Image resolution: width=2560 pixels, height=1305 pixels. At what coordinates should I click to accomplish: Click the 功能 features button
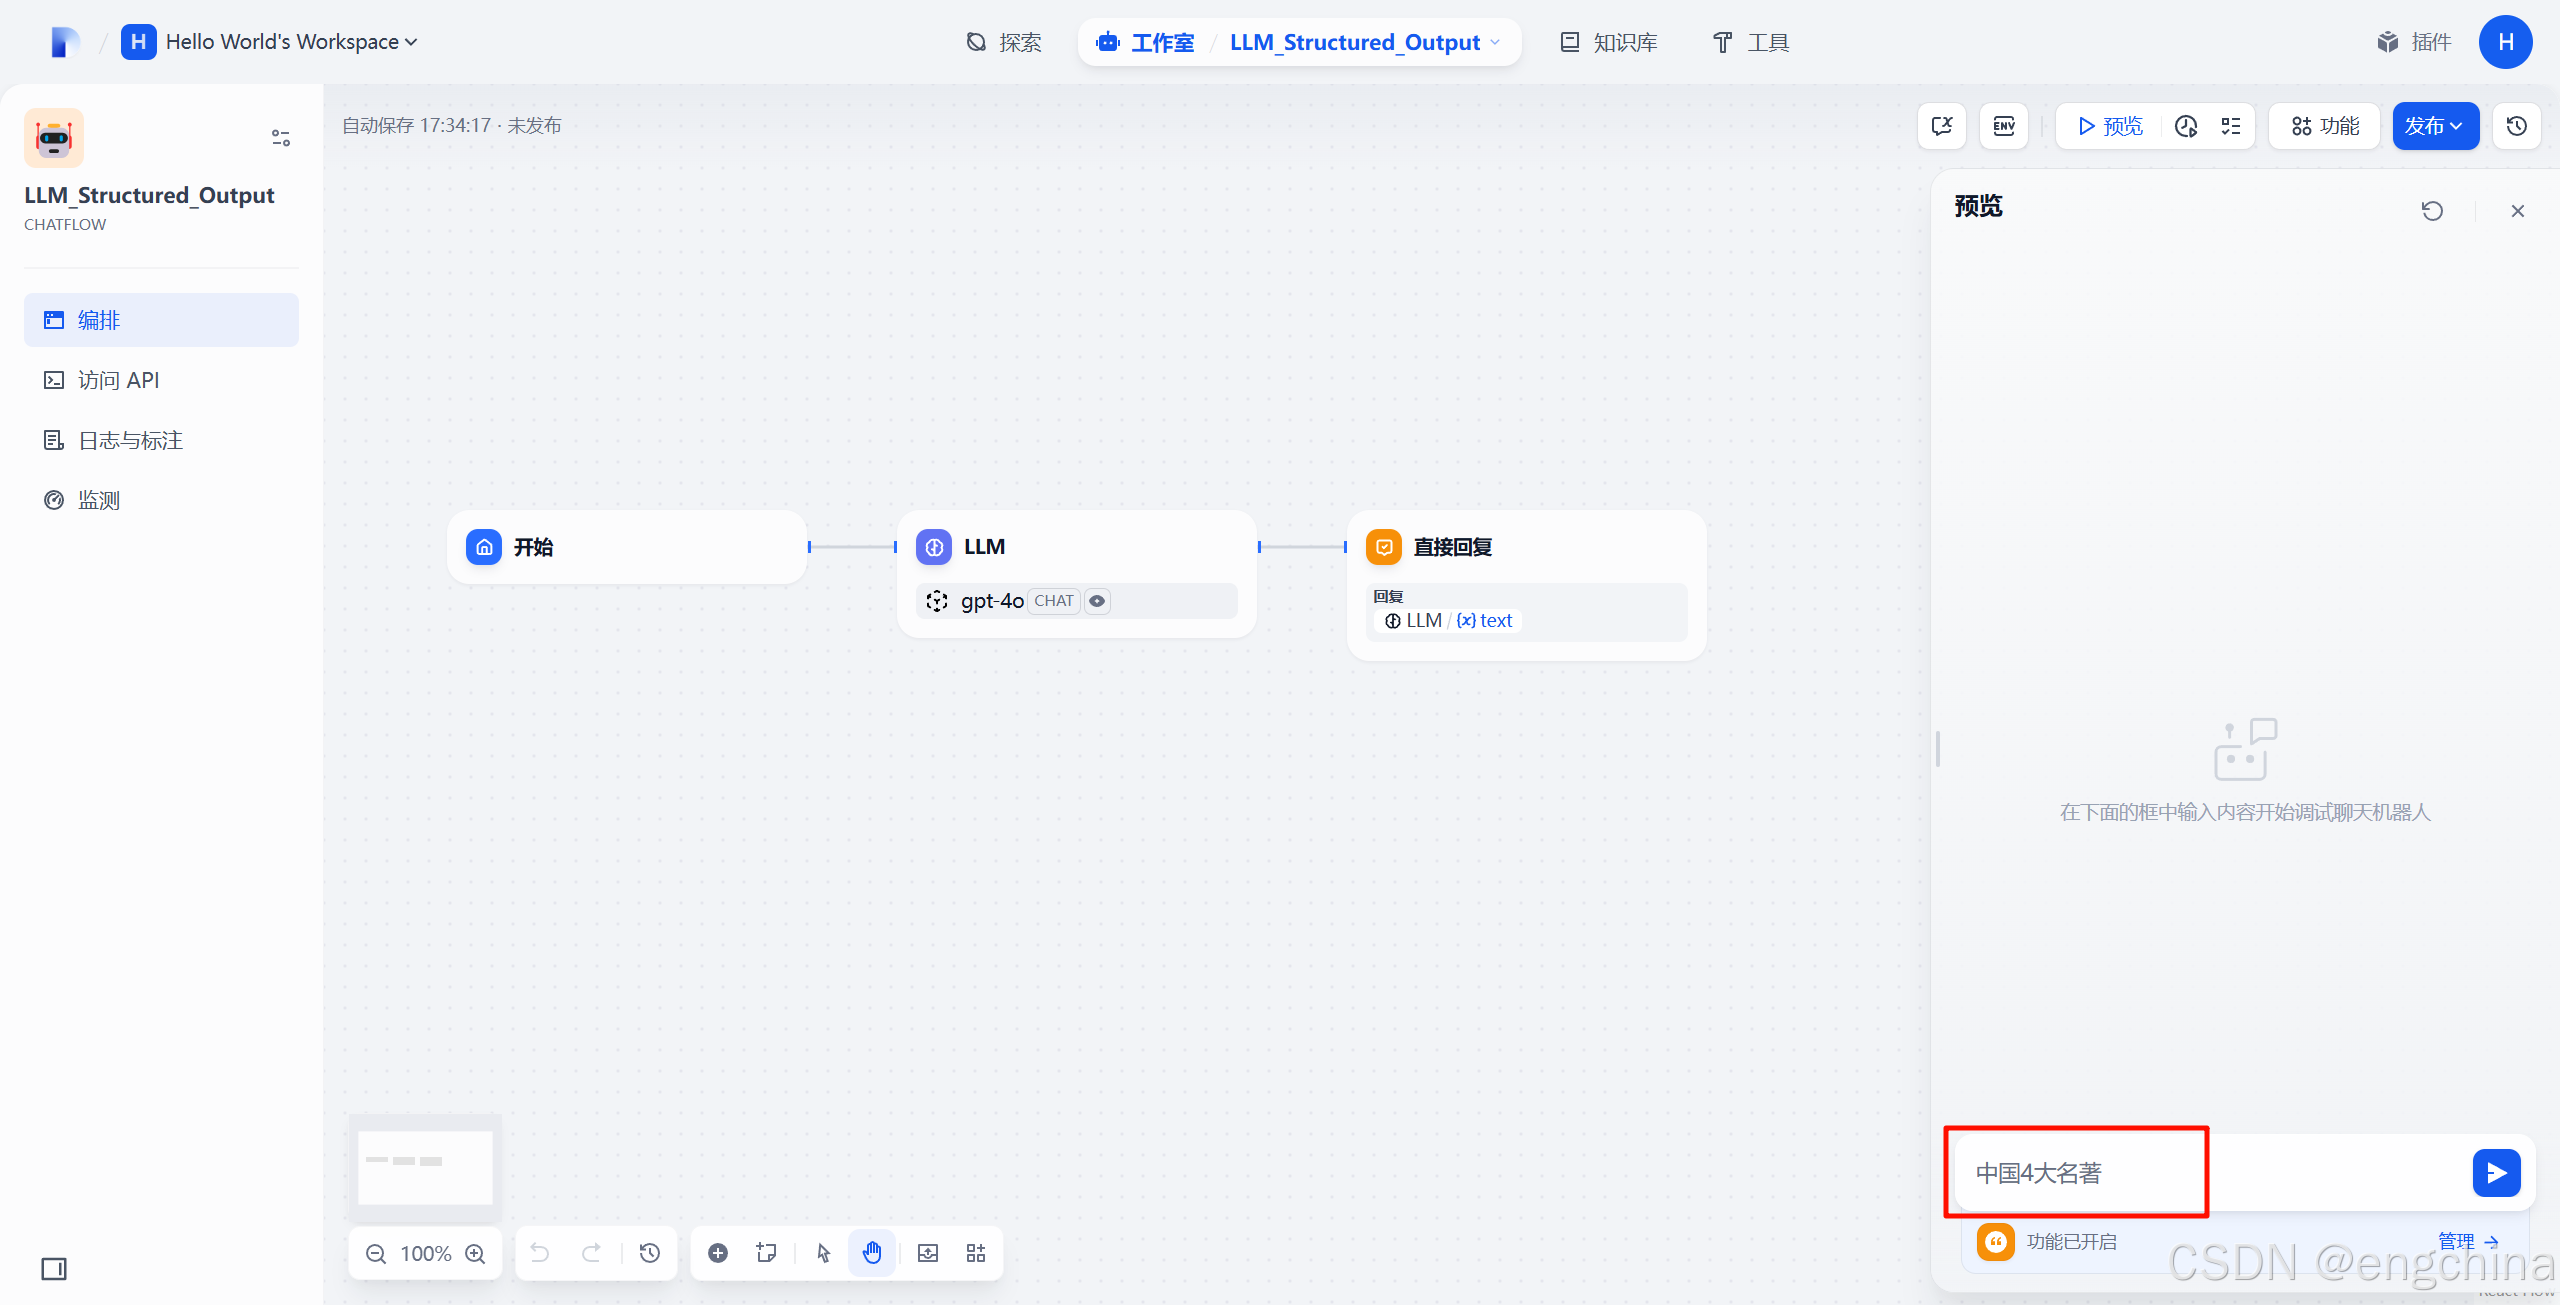point(2325,126)
